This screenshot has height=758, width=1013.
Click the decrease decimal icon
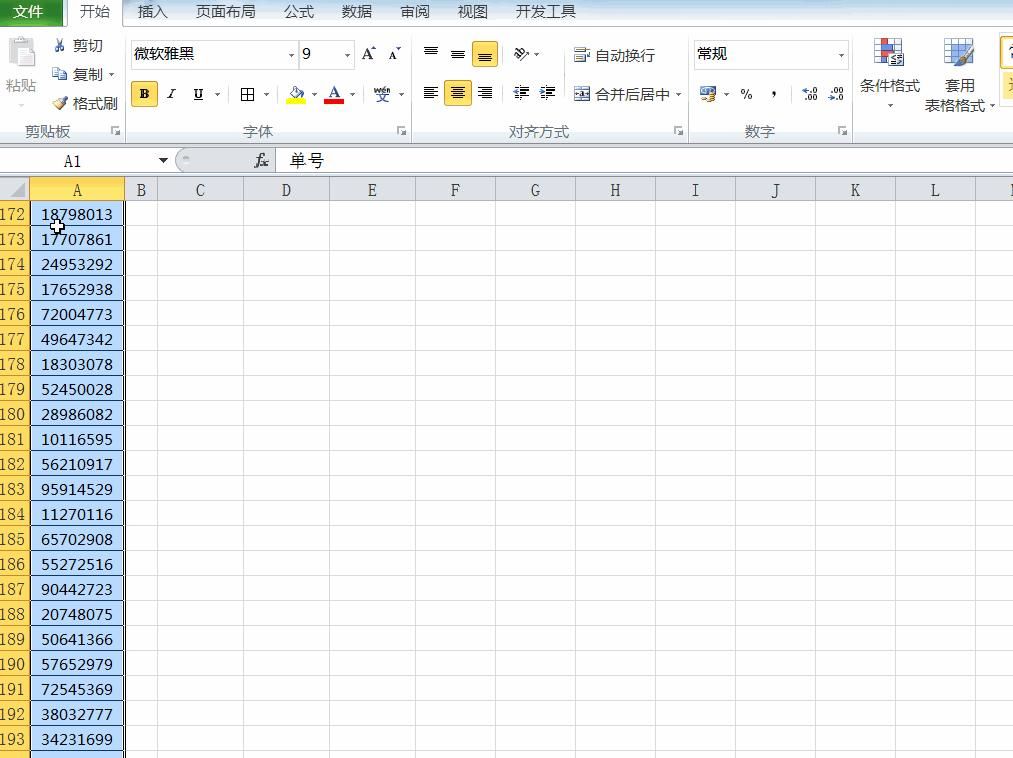coord(836,94)
